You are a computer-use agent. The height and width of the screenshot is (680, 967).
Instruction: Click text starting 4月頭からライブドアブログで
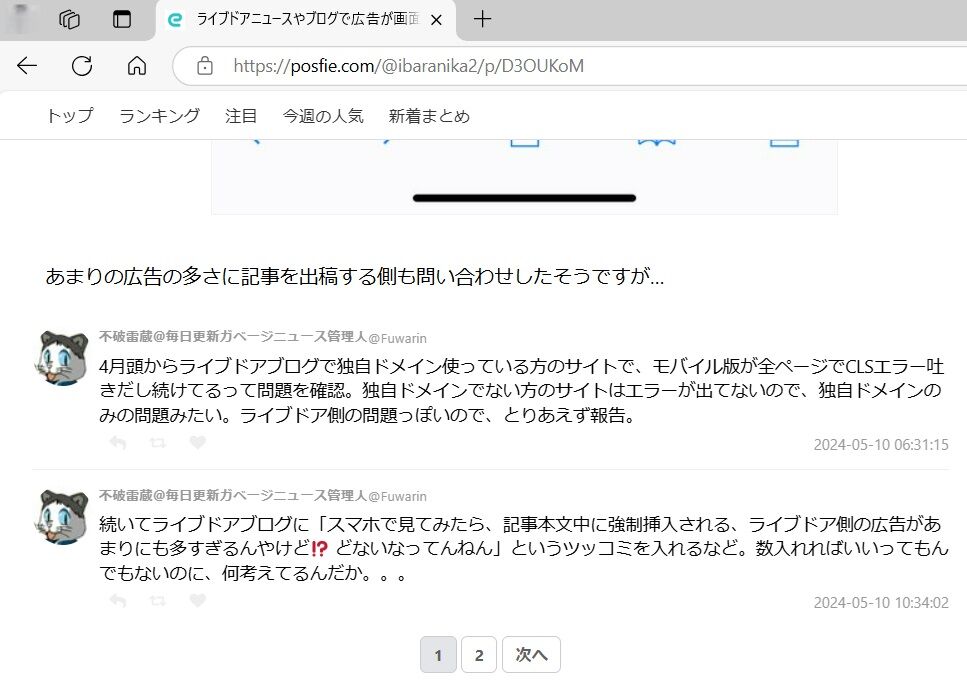click(521, 391)
